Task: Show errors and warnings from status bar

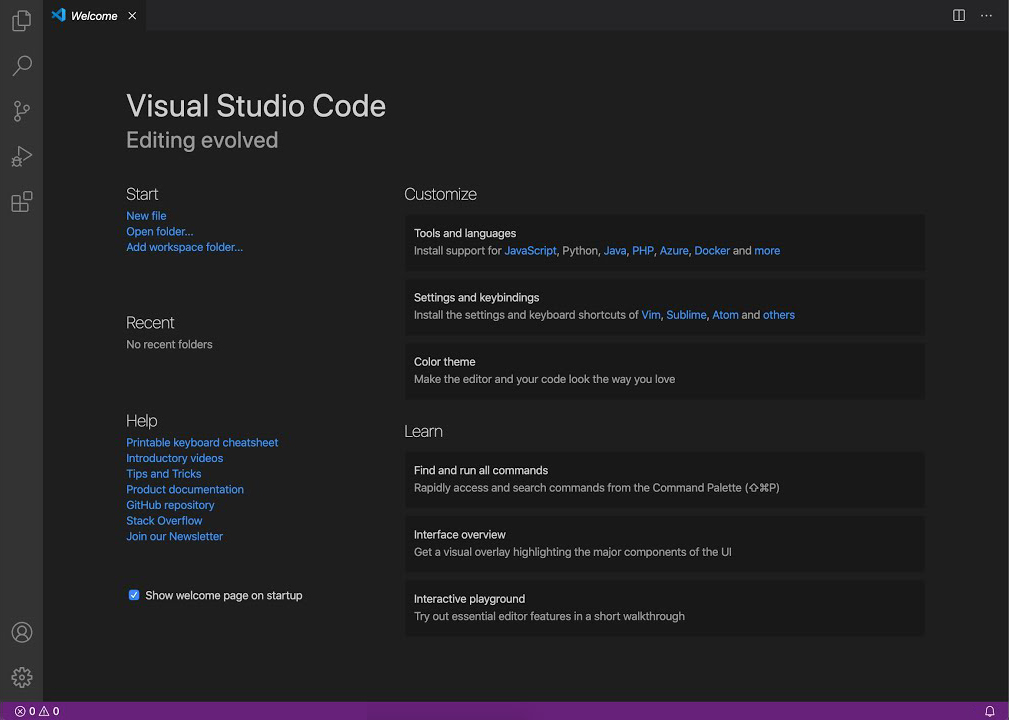Action: click(x=37, y=711)
